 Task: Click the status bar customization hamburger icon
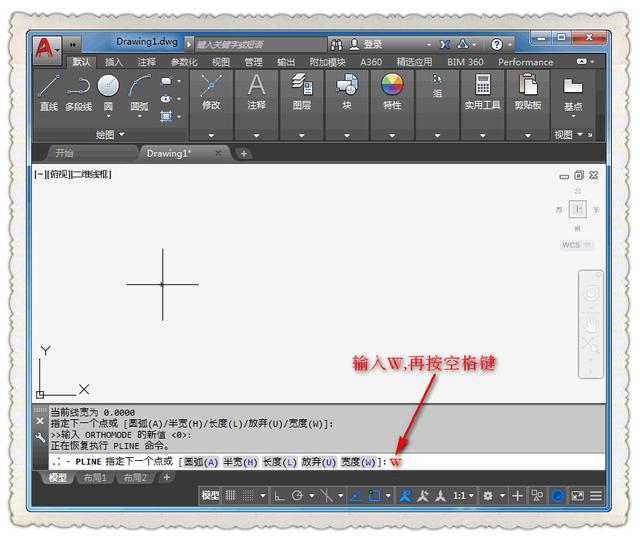coord(596,496)
